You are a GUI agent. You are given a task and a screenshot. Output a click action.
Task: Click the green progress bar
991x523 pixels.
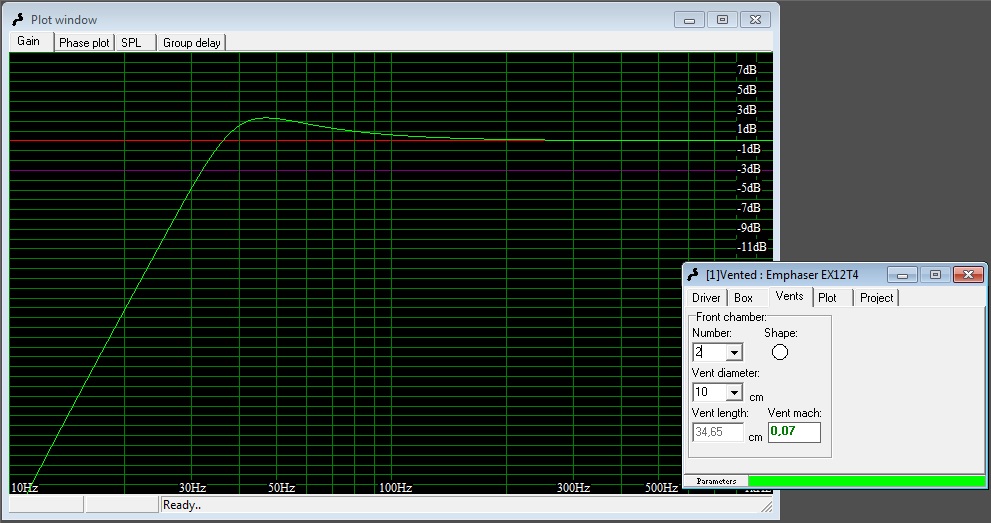(866, 481)
